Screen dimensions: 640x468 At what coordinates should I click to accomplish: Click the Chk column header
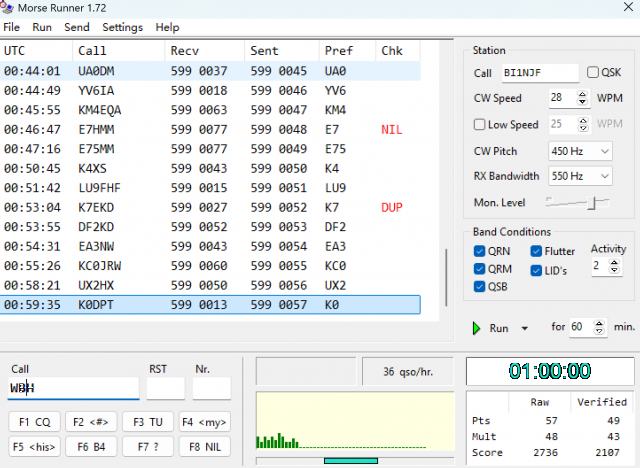click(398, 51)
